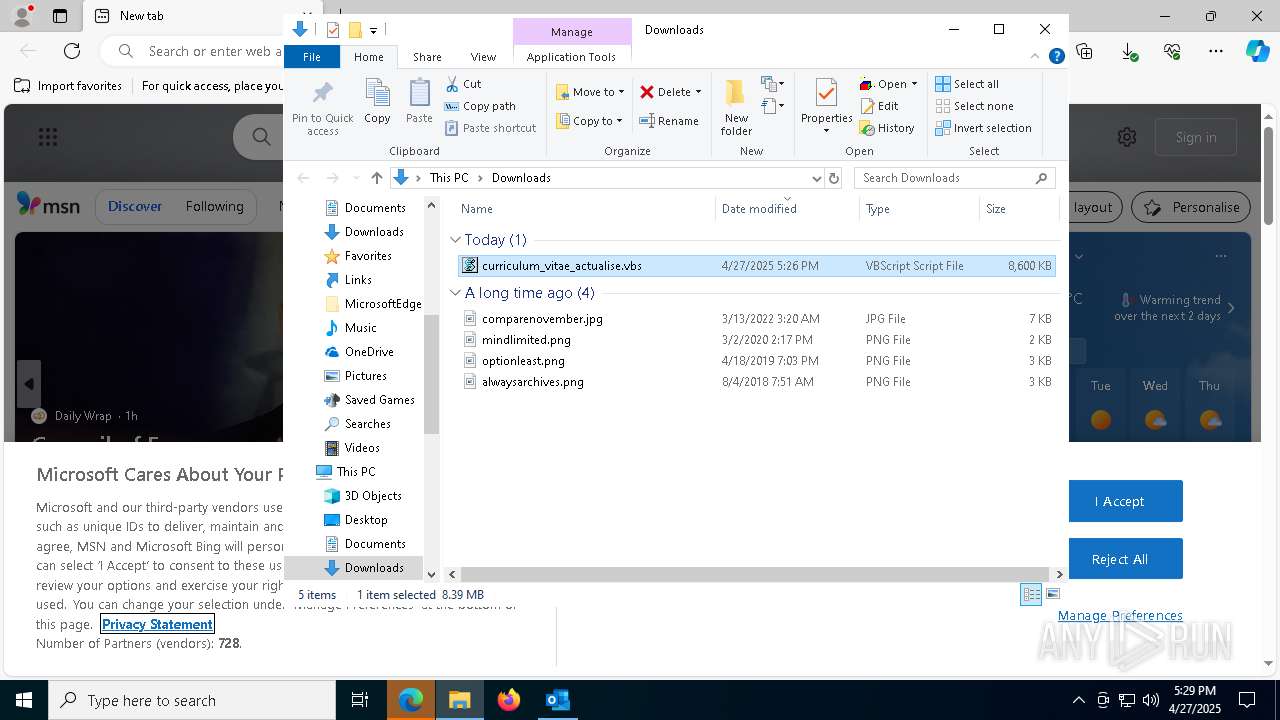1280x720 pixels.
Task: Click Manage Preferences link
Action: pyautogui.click(x=1120, y=615)
